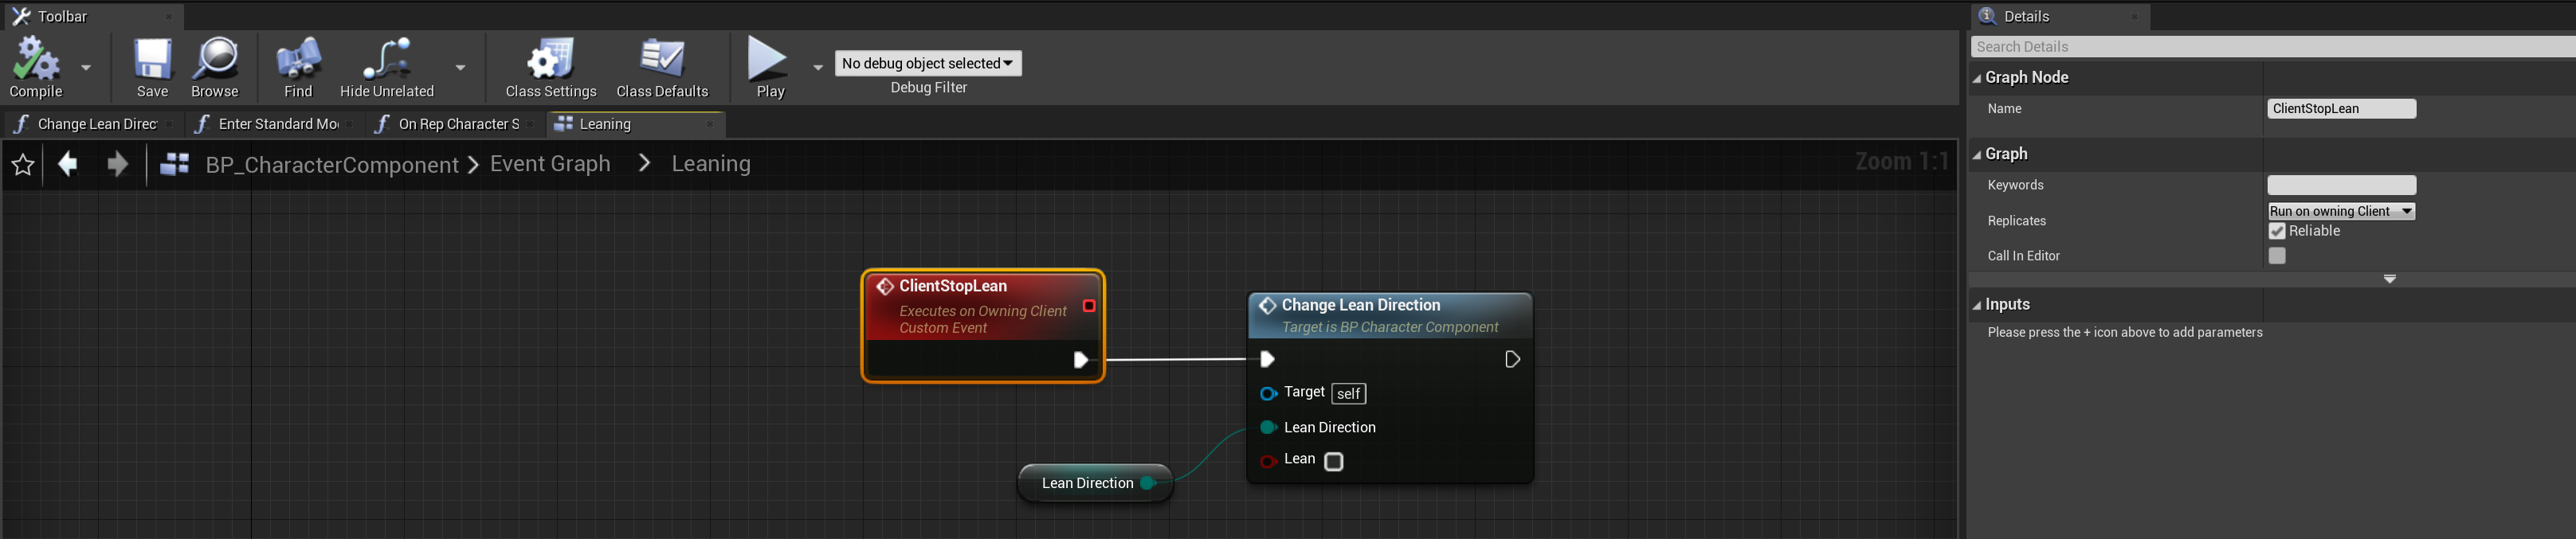2576x539 pixels.
Task: Click the Details panel icon
Action: coord(1987,16)
